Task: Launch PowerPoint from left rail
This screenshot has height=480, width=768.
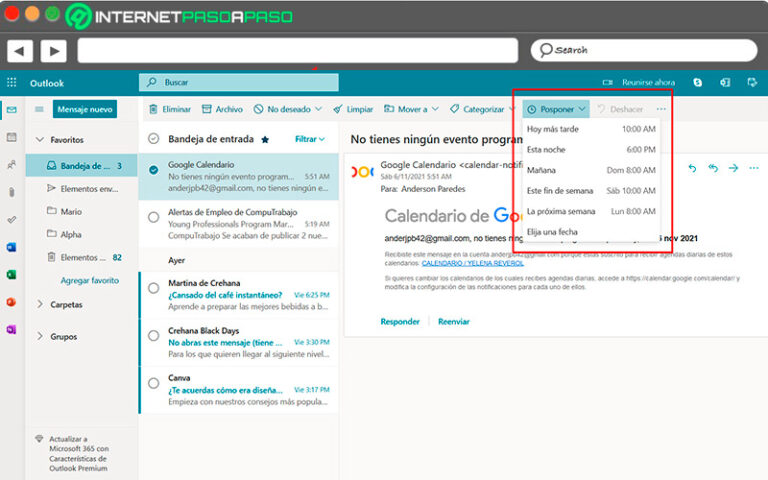Action: [12, 302]
